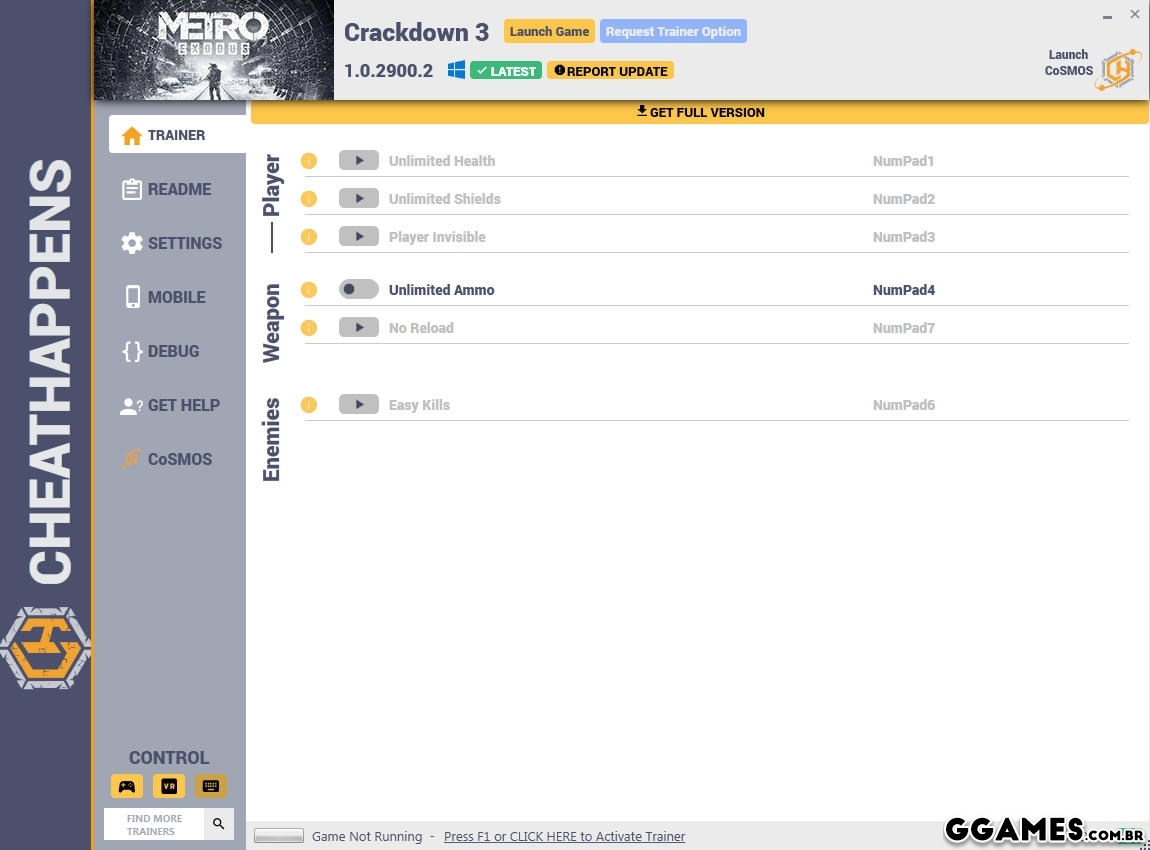Click info icon beside Unlimited Health

tap(309, 161)
